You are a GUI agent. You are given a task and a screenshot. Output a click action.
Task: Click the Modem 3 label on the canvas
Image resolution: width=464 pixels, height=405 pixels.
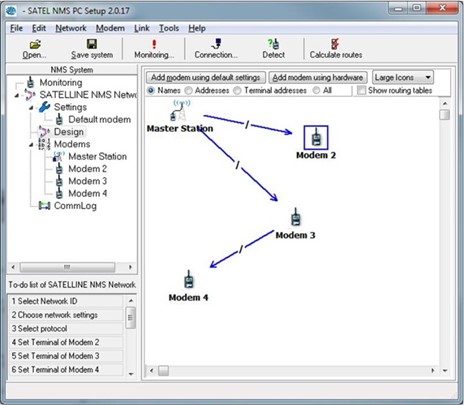[295, 235]
